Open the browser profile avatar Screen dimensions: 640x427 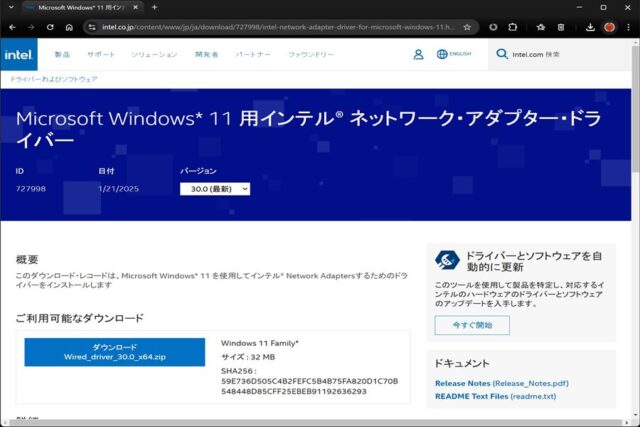pyautogui.click(x=610, y=27)
